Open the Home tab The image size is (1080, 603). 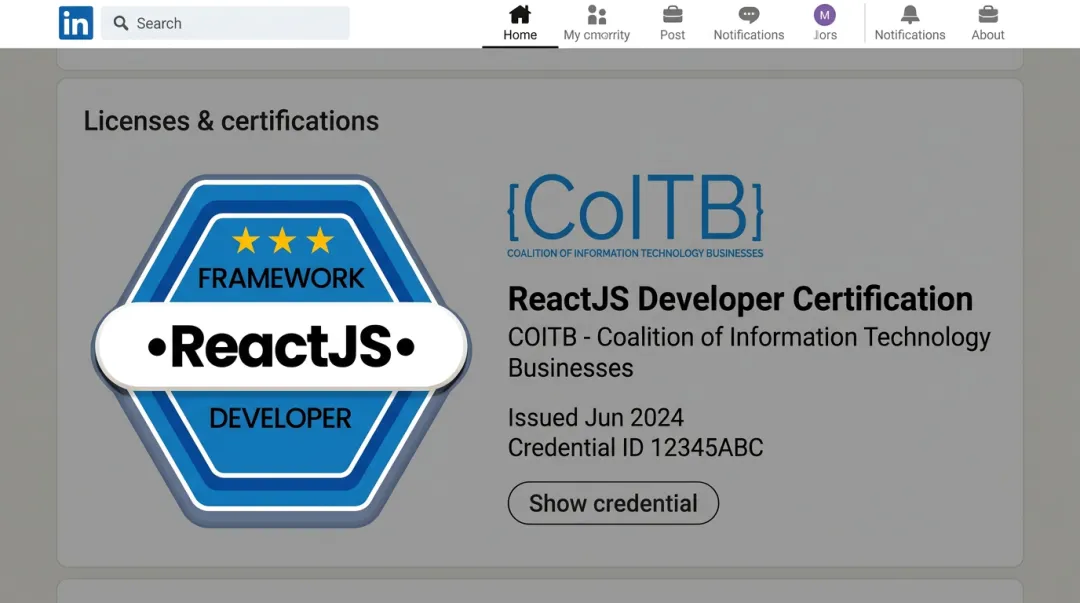click(x=520, y=24)
